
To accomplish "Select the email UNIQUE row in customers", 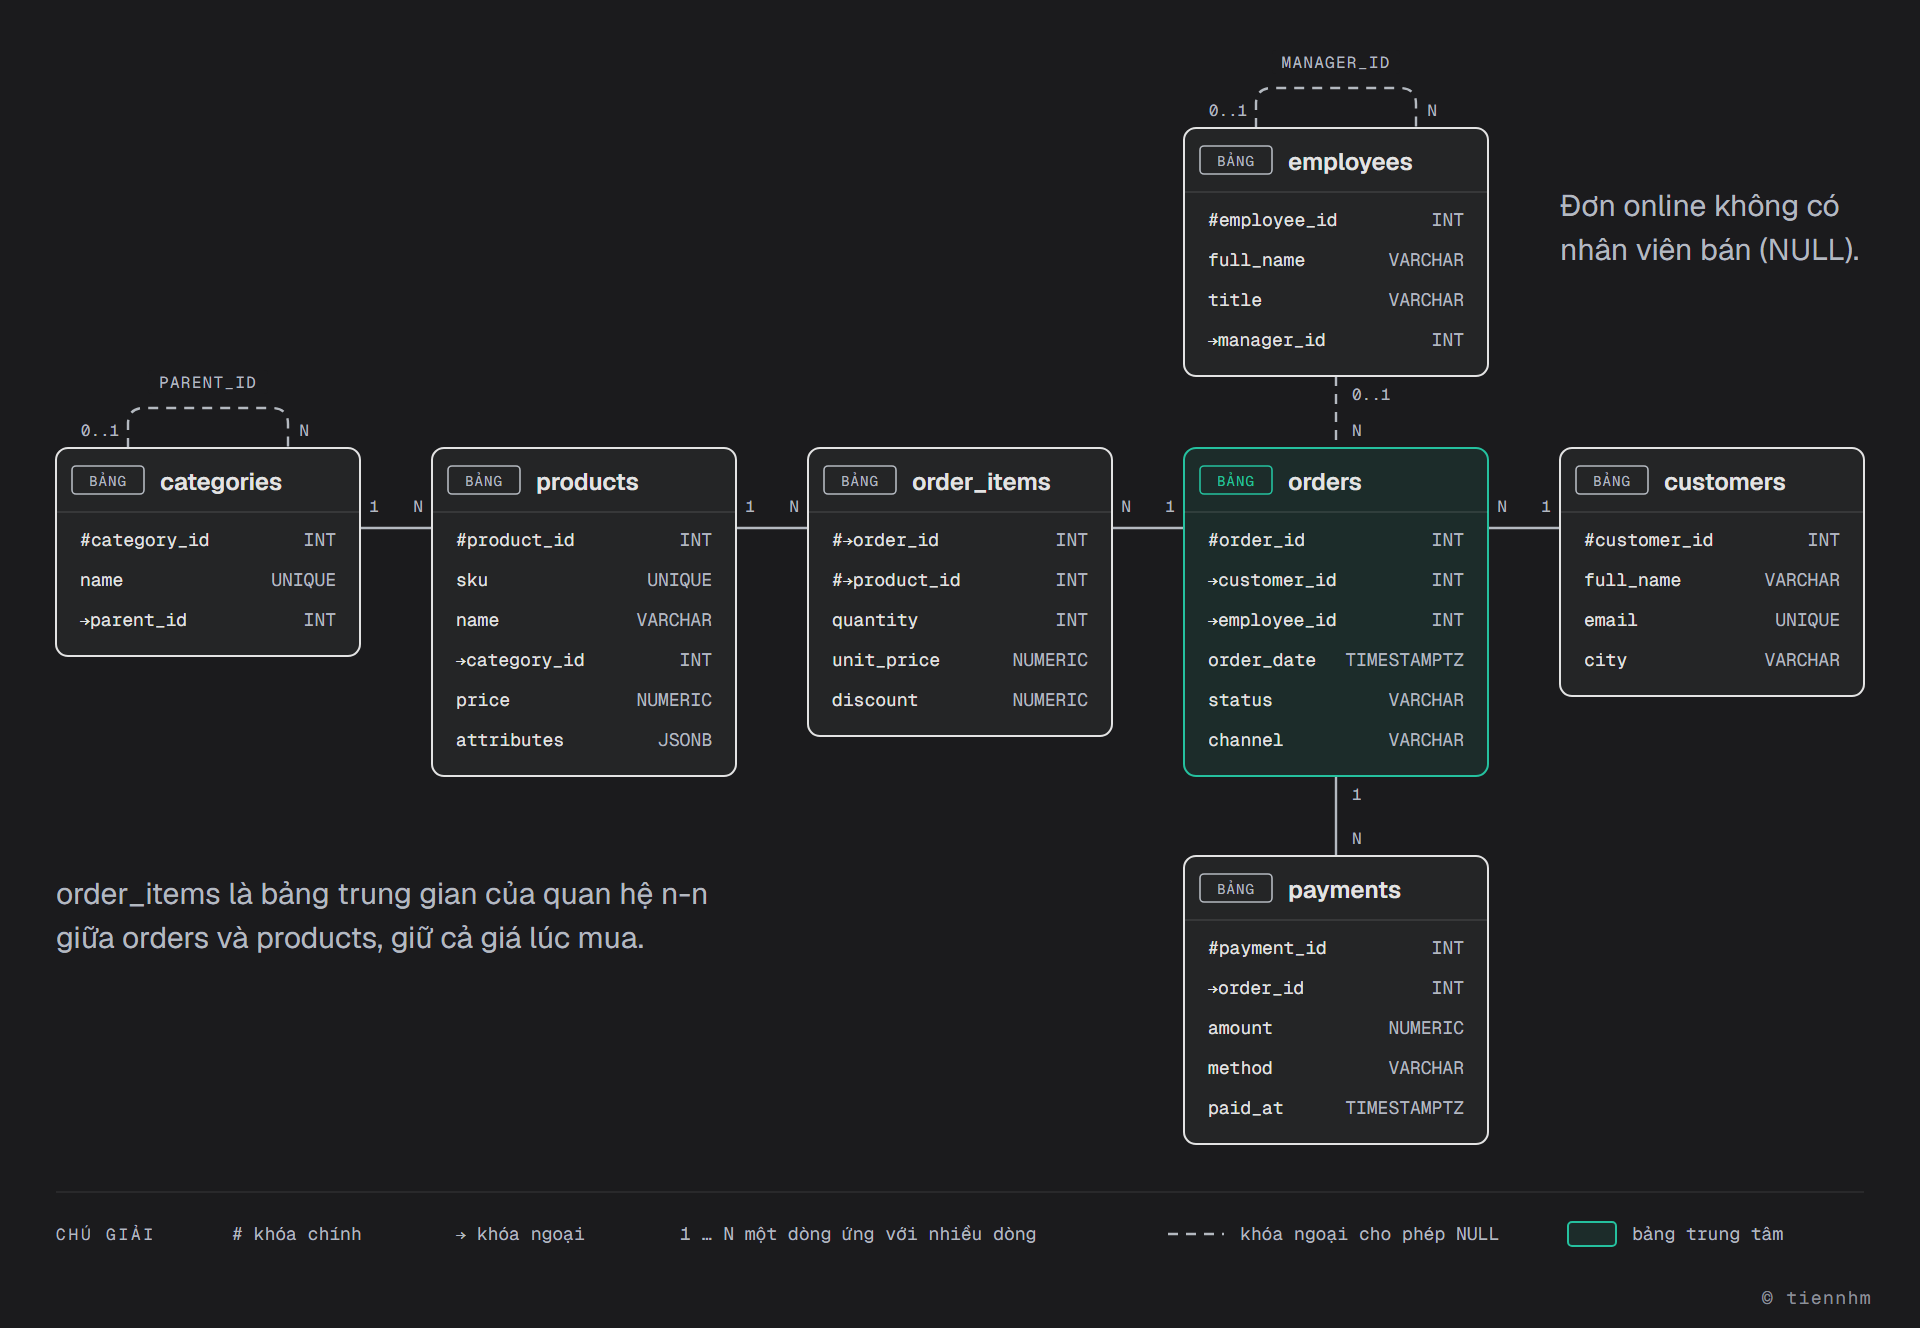I will click(x=1712, y=620).
